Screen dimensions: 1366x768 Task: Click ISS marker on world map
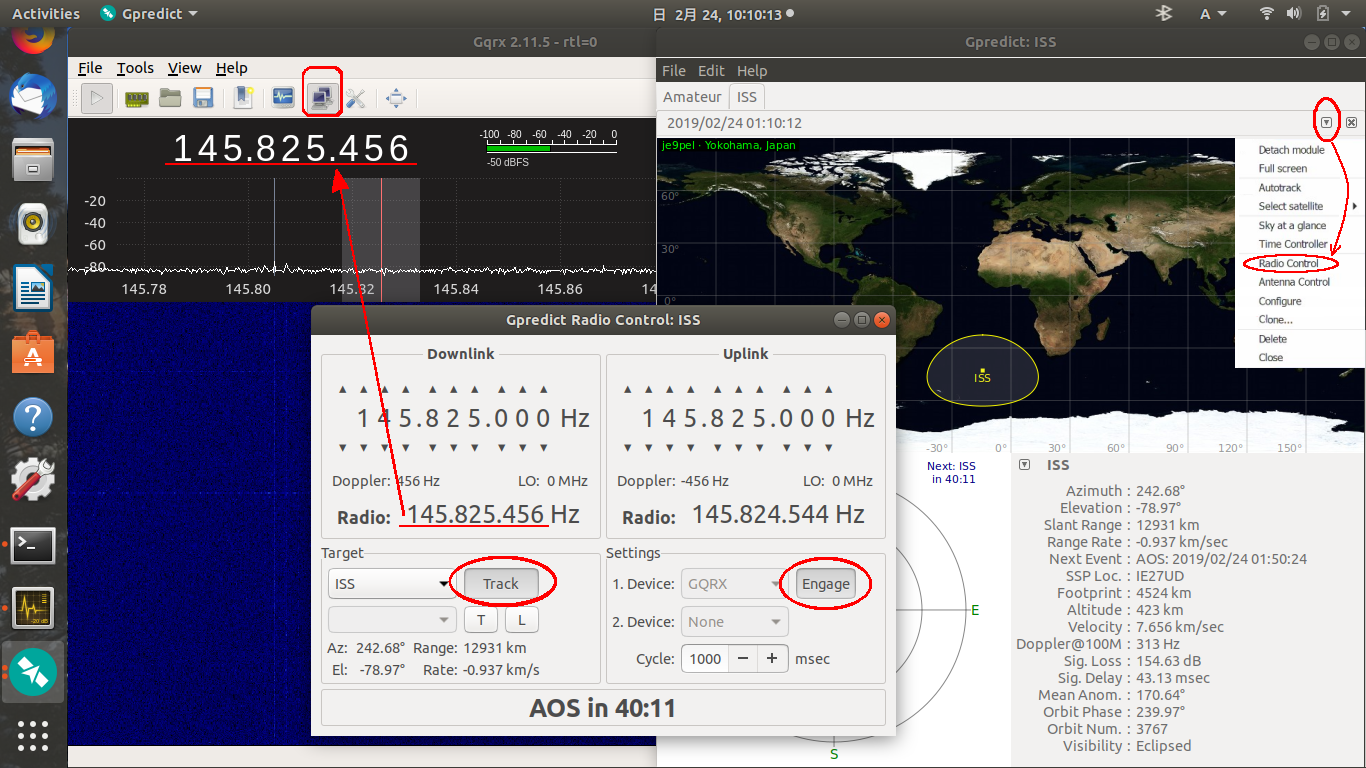tap(983, 372)
